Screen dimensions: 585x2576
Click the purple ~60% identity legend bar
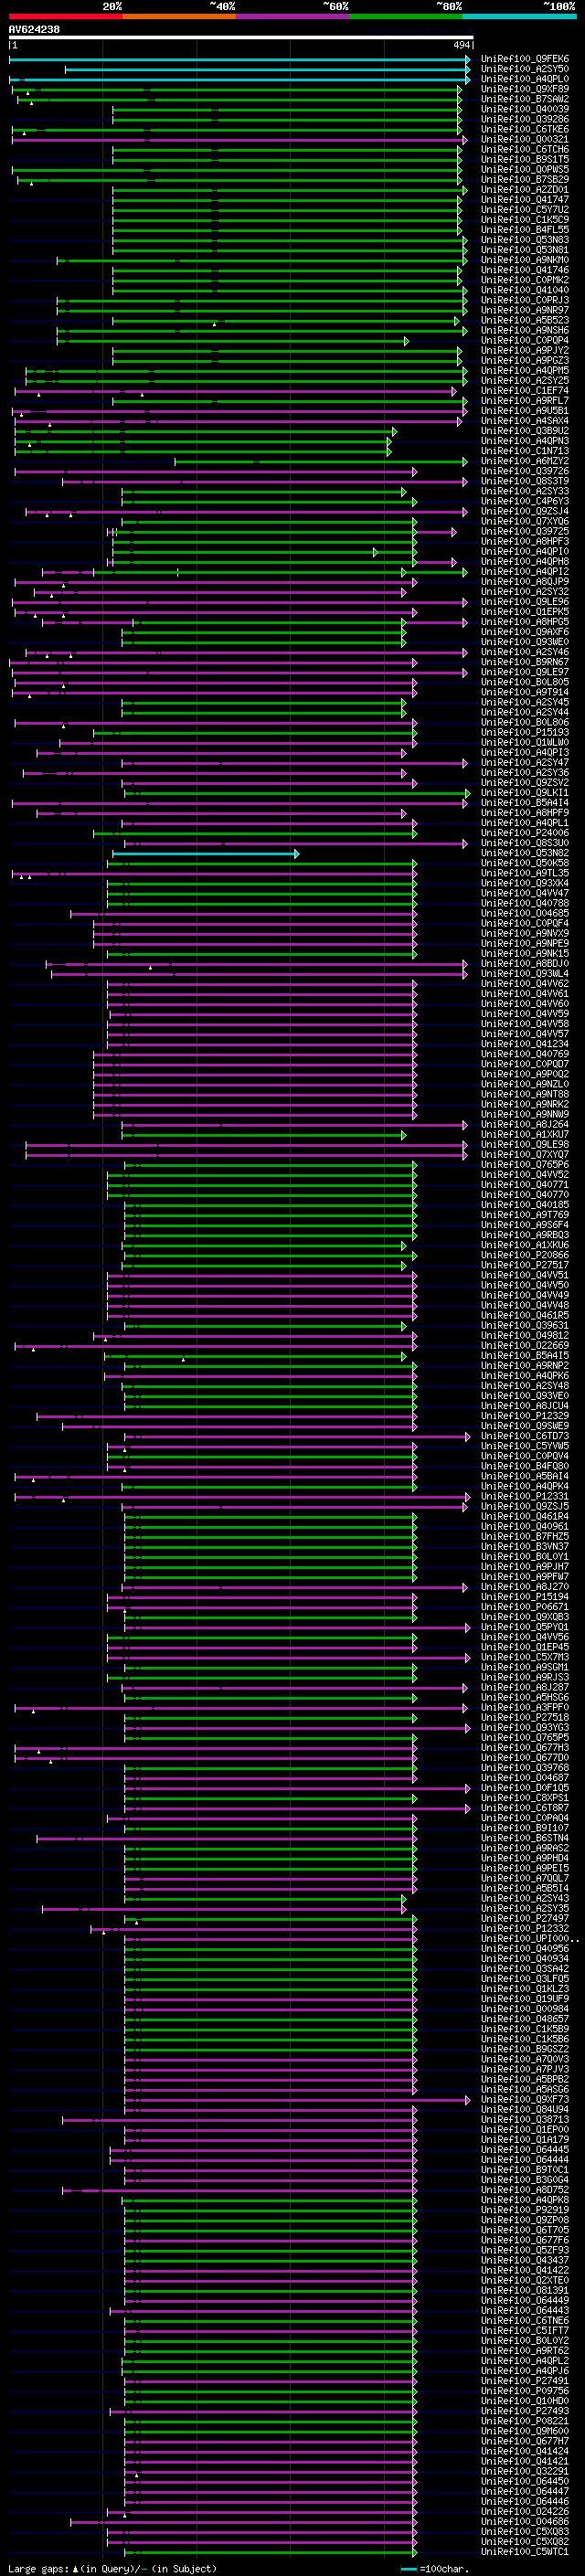click(293, 17)
